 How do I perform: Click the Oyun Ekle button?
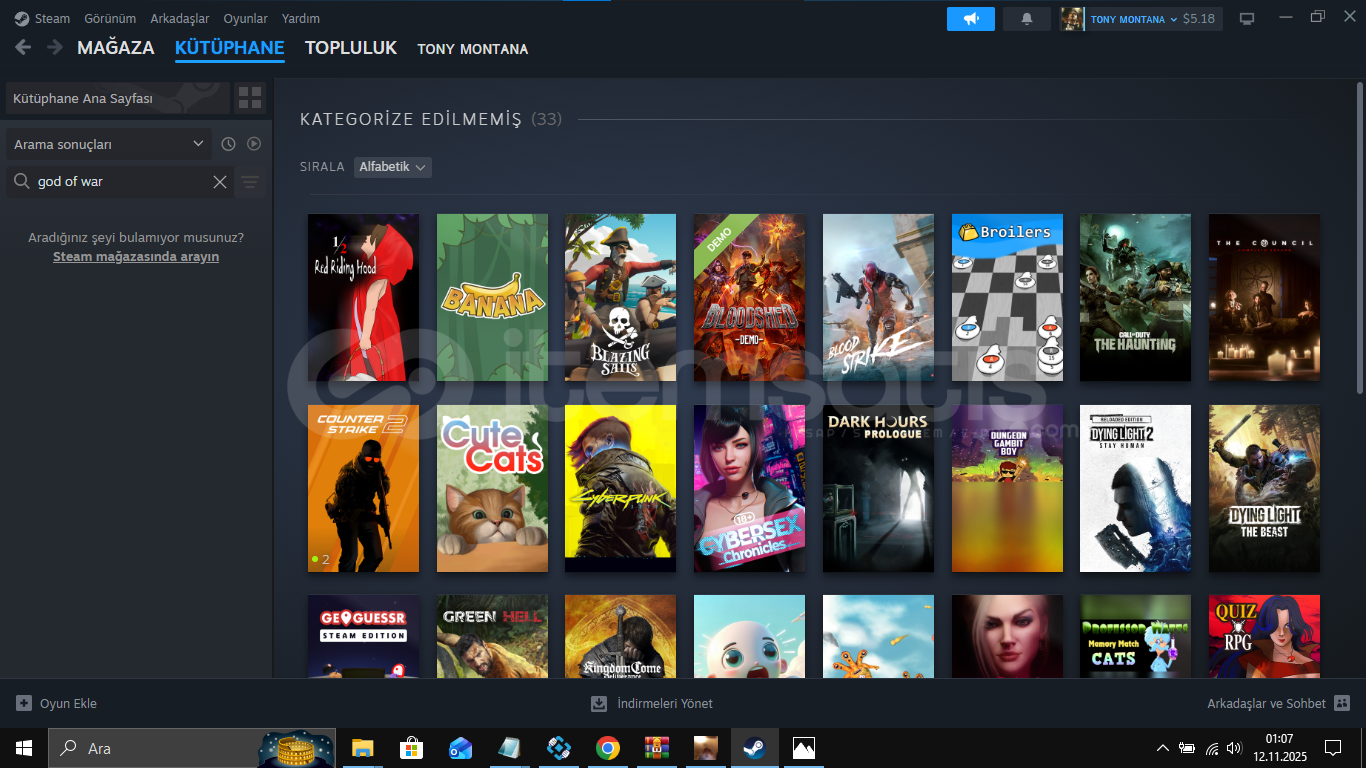[57, 703]
